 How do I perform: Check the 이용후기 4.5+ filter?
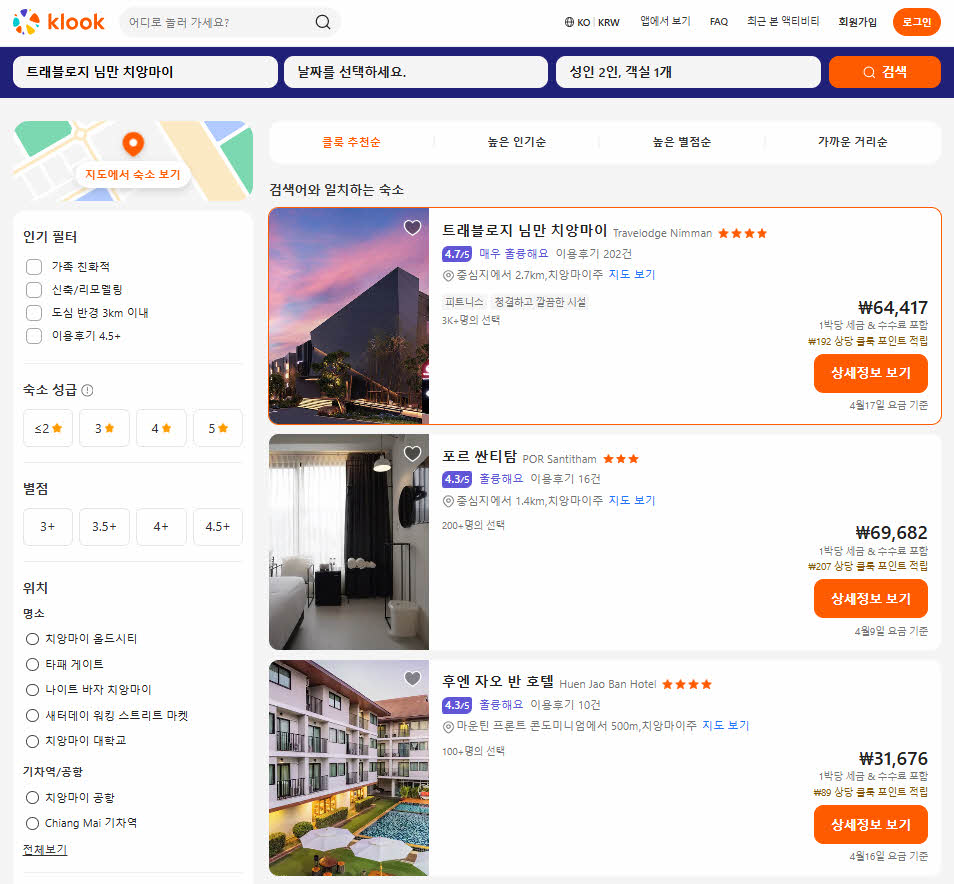[x=34, y=336]
